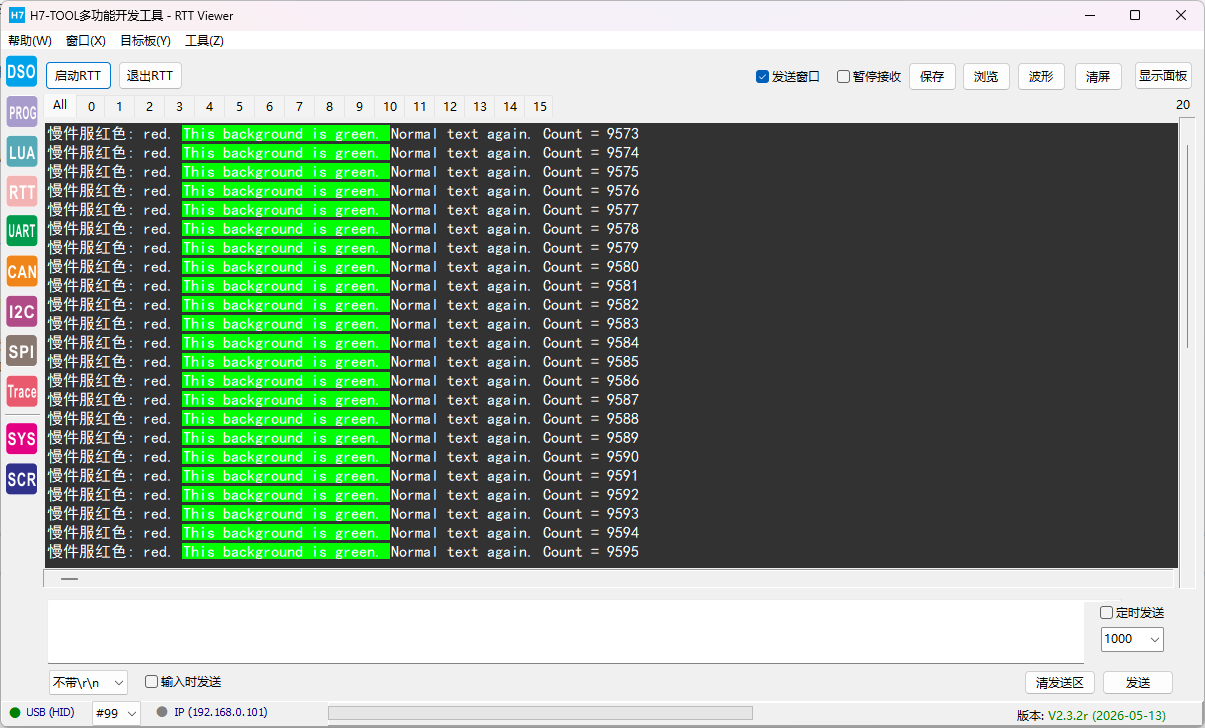Uncheck the 发送窗口 checkbox
1205x728 pixels.
[x=763, y=76]
